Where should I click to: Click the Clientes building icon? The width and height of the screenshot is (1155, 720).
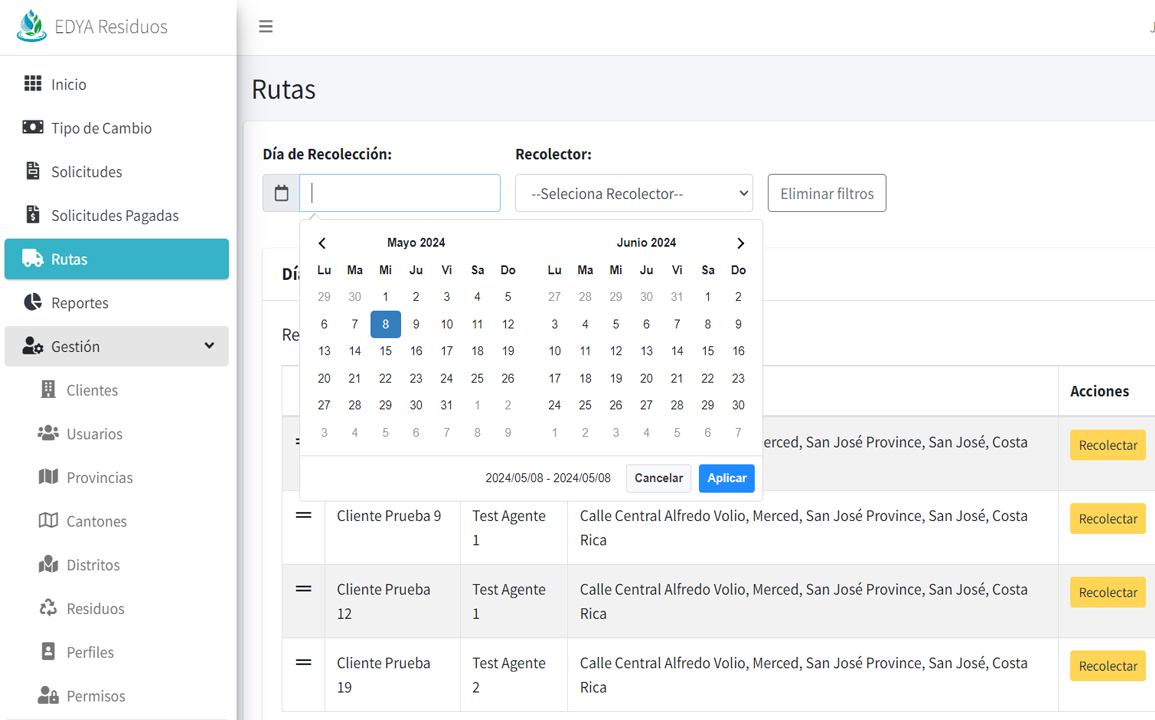48,390
